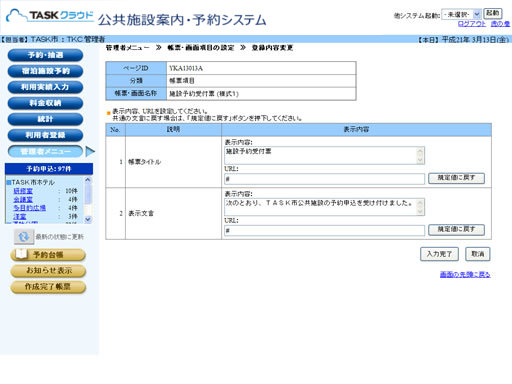Click the 入力完了 button

coord(439,254)
